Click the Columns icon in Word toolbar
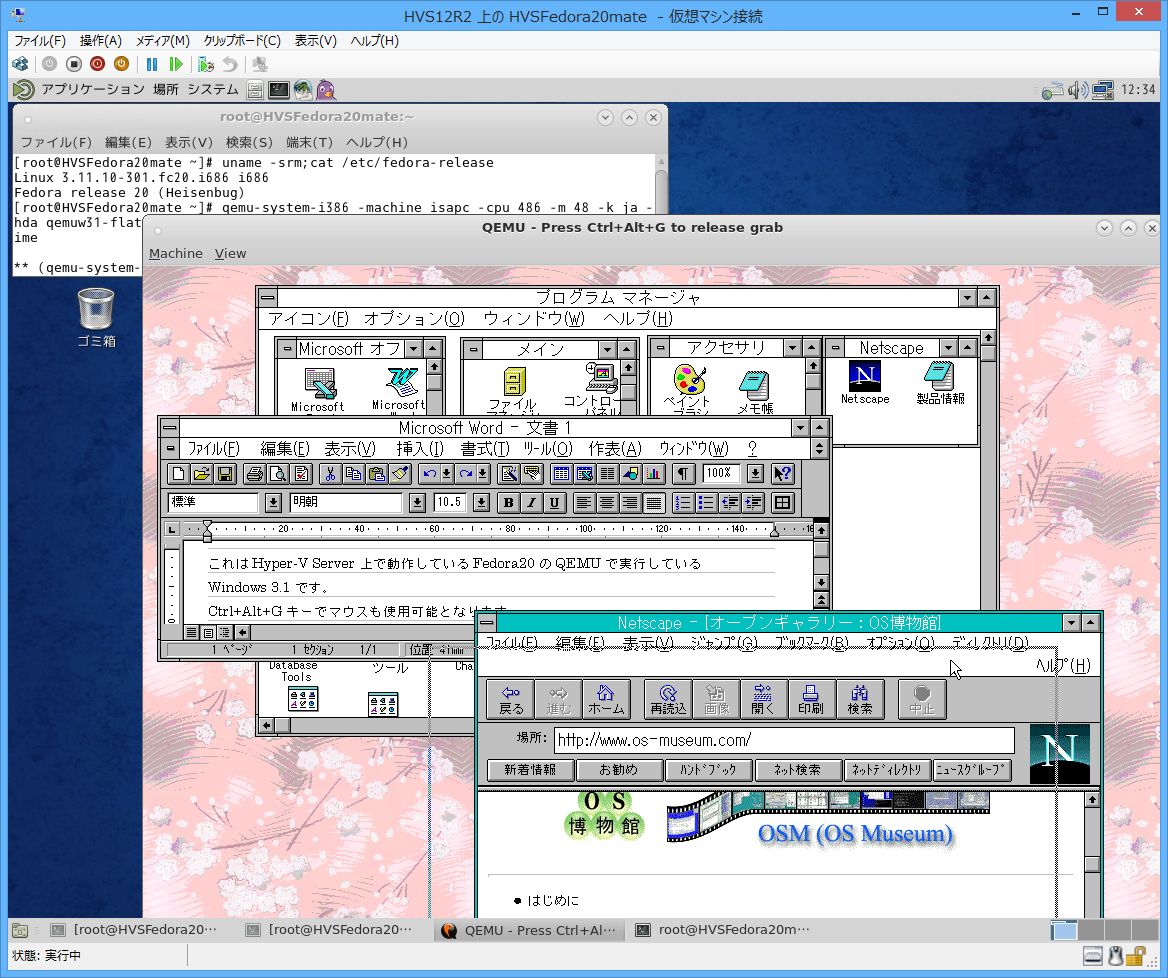This screenshot has height=978, width=1168. point(608,474)
